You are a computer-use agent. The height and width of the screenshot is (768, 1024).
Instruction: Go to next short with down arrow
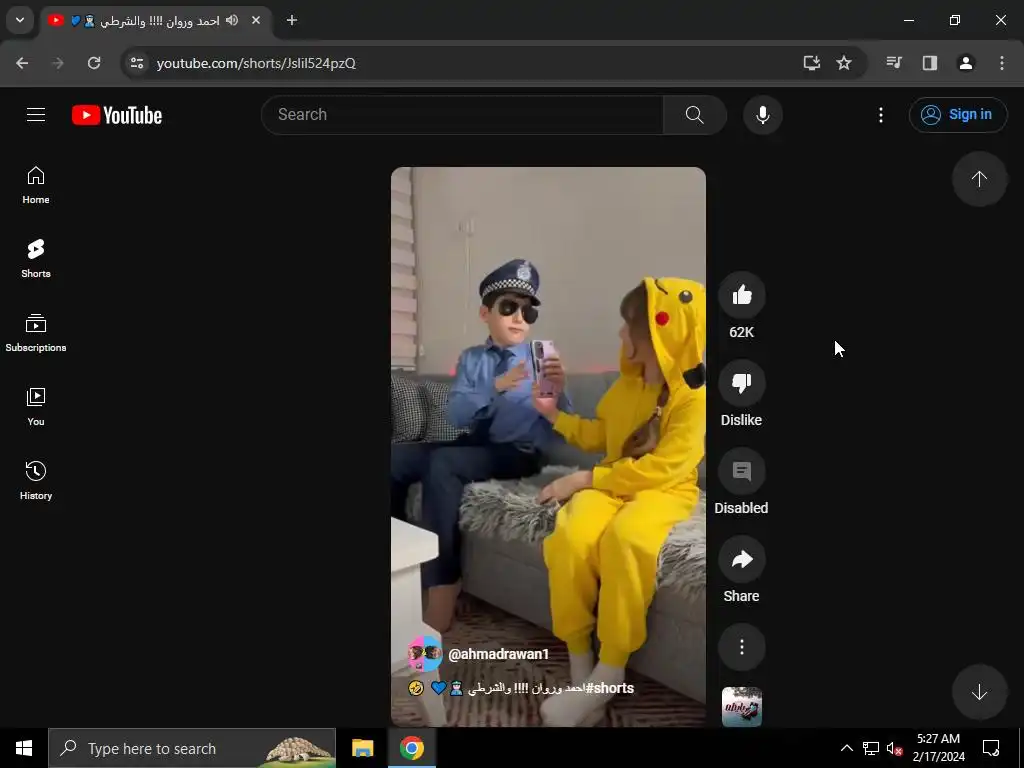tap(979, 692)
